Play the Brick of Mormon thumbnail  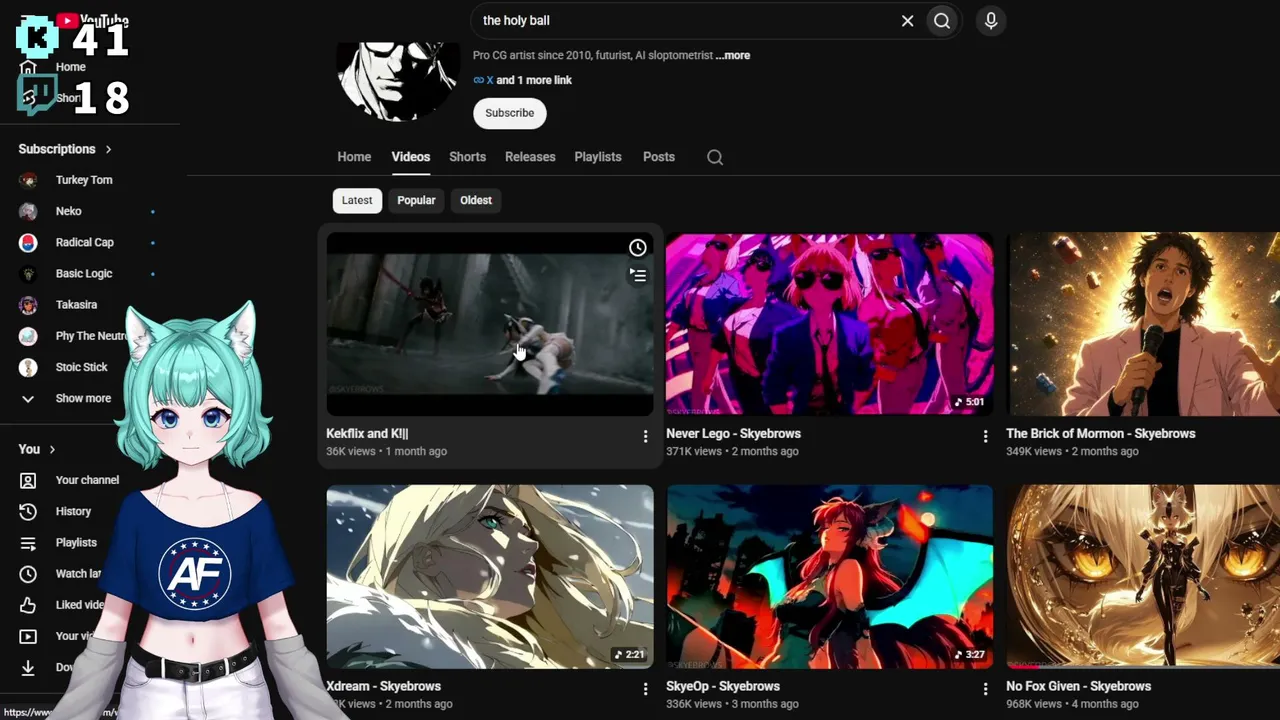(1143, 324)
